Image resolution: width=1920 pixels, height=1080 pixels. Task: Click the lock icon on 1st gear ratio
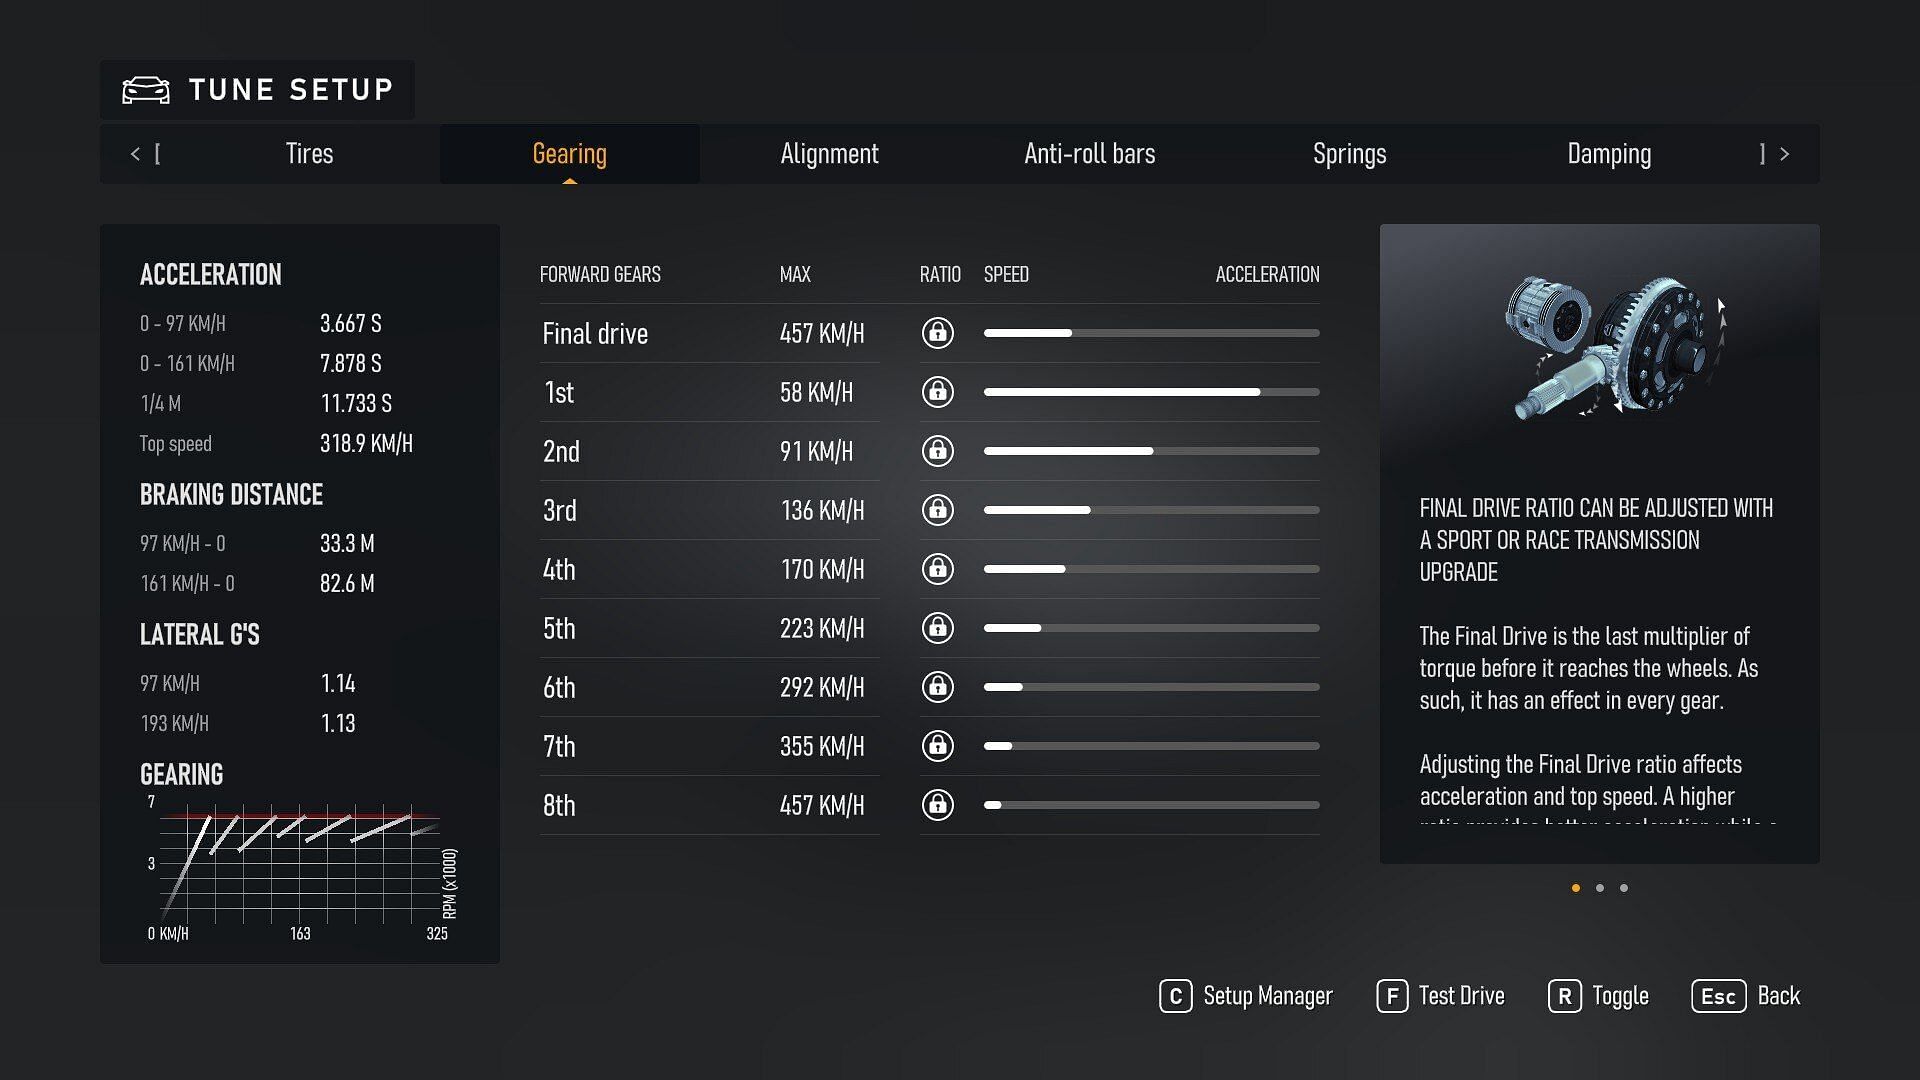click(938, 392)
